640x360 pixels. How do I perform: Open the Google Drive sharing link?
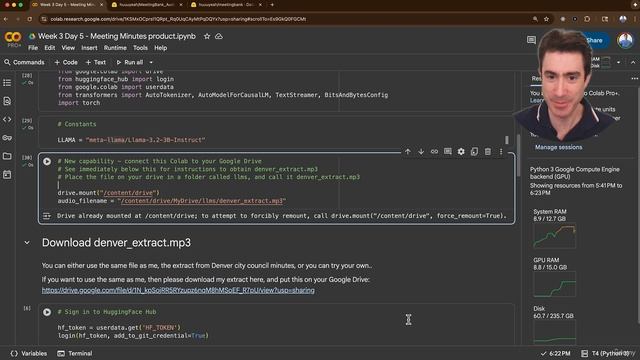click(x=178, y=290)
